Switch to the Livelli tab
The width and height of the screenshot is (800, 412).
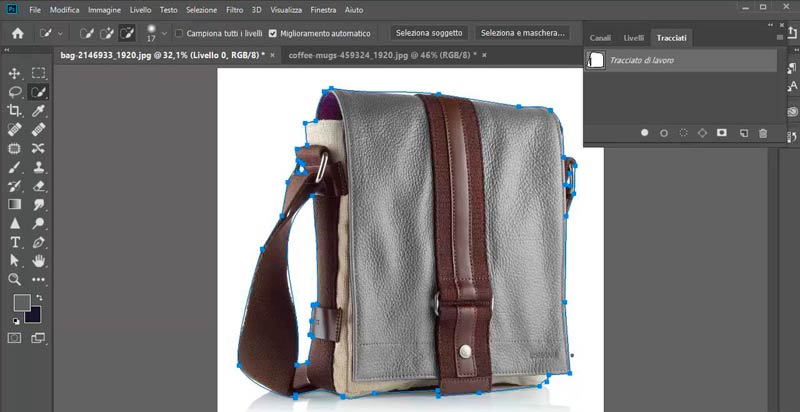[634, 38]
